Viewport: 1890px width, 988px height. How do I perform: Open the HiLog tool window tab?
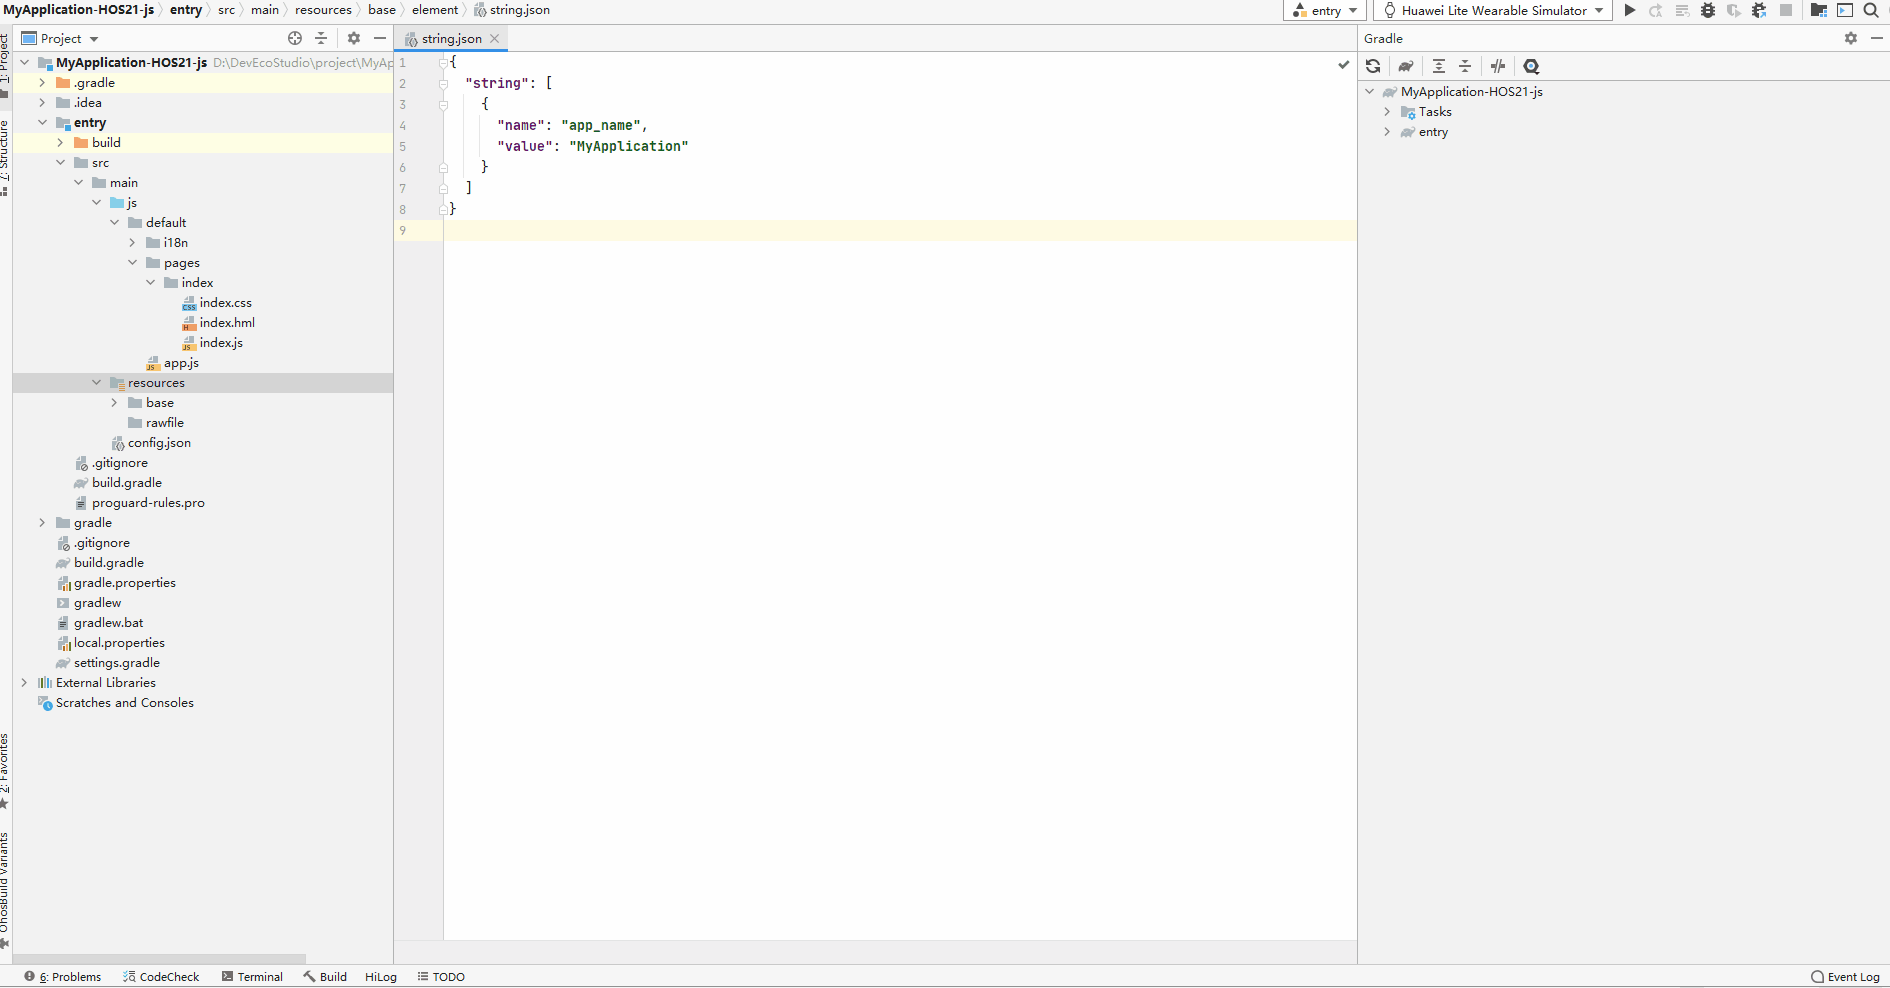(381, 977)
